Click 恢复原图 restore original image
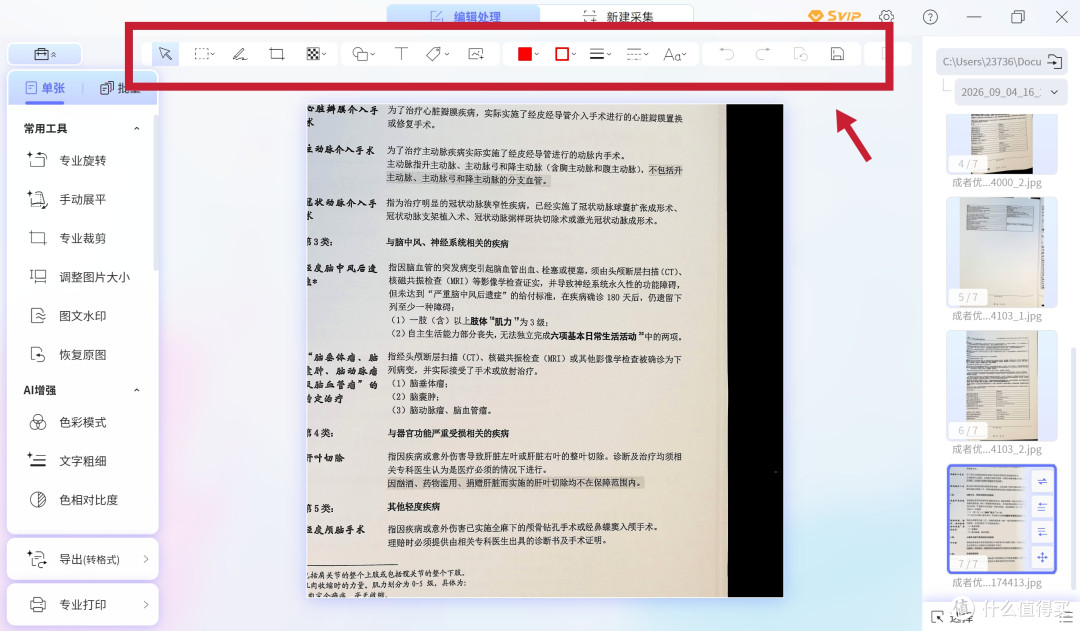 pyautogui.click(x=66, y=355)
